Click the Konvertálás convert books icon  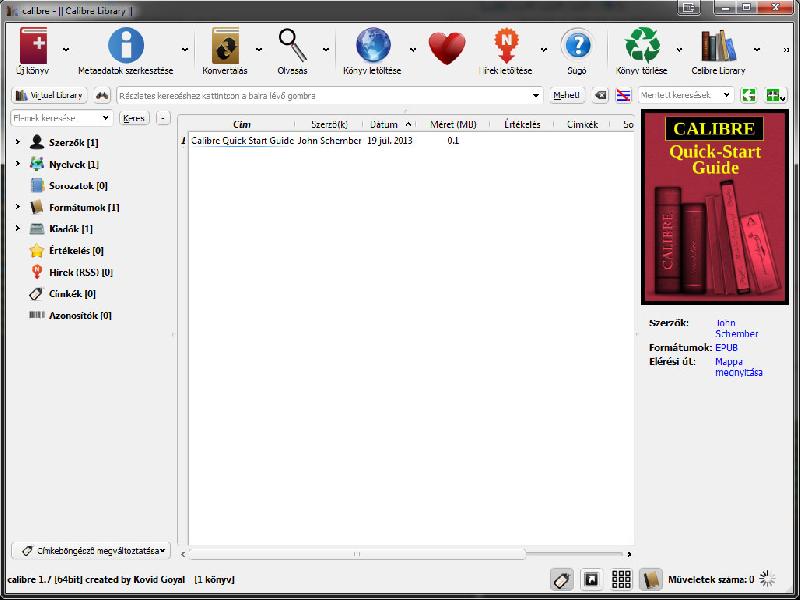click(x=225, y=46)
